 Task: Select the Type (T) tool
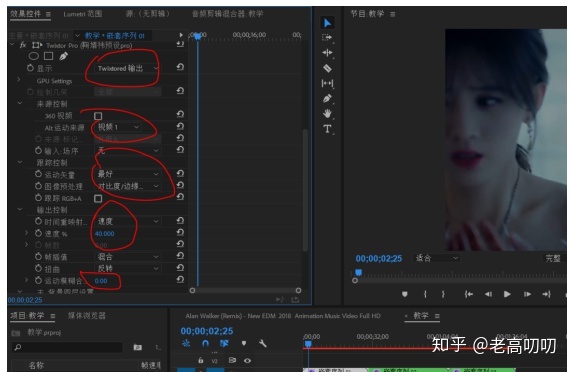pyautogui.click(x=327, y=129)
